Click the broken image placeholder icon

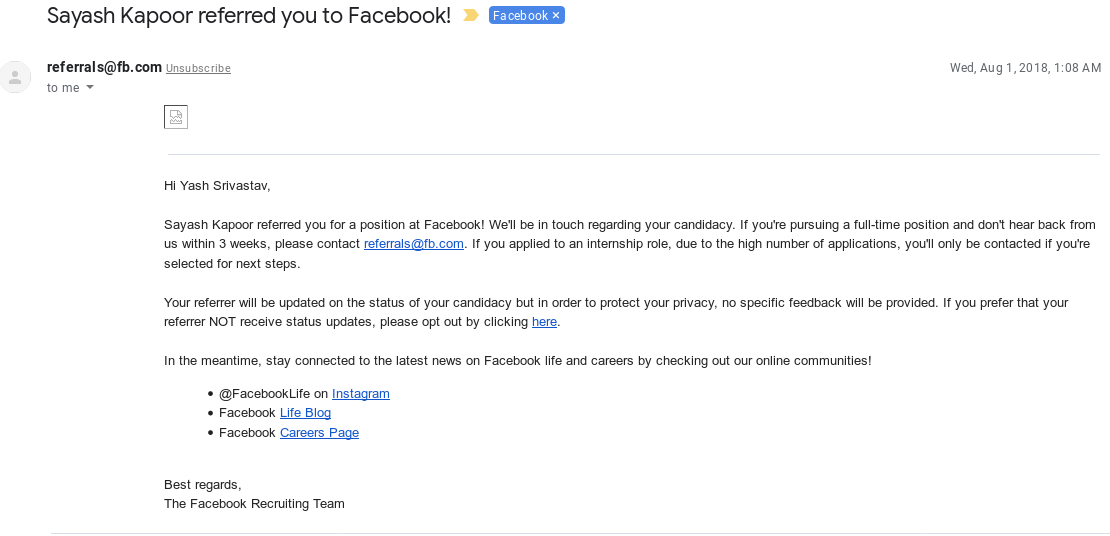click(176, 117)
